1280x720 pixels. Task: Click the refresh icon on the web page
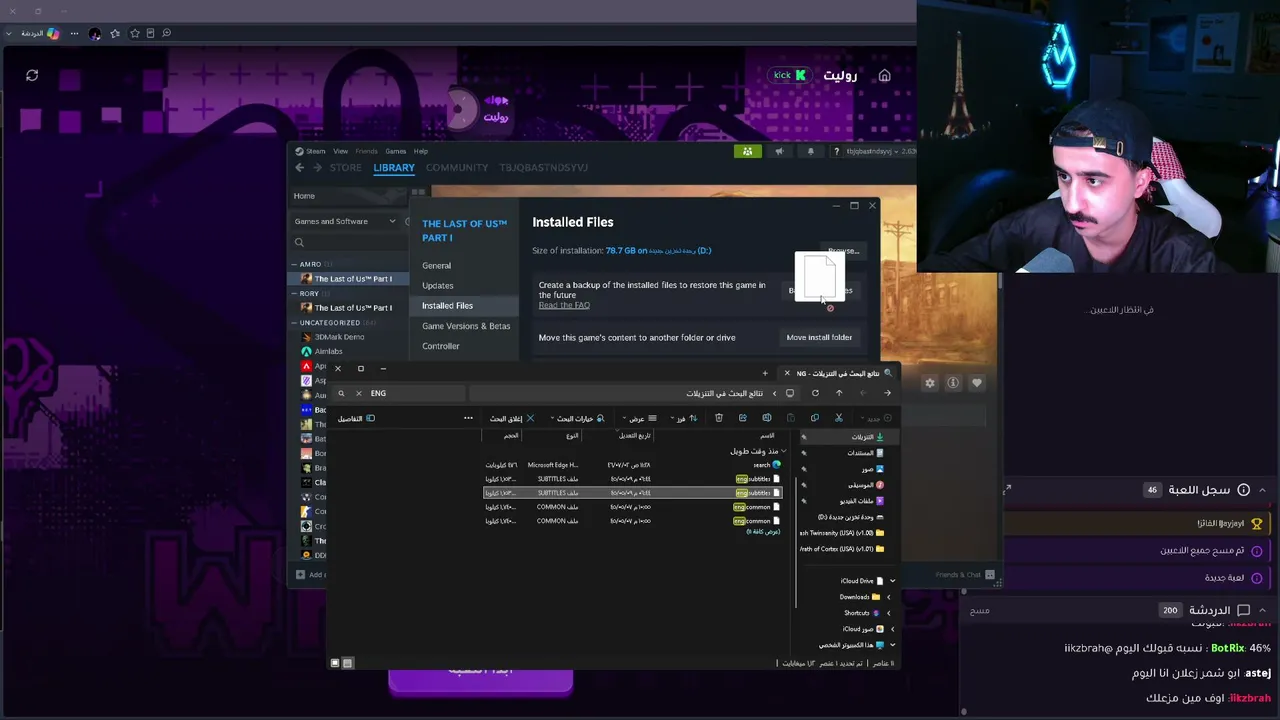click(32, 75)
